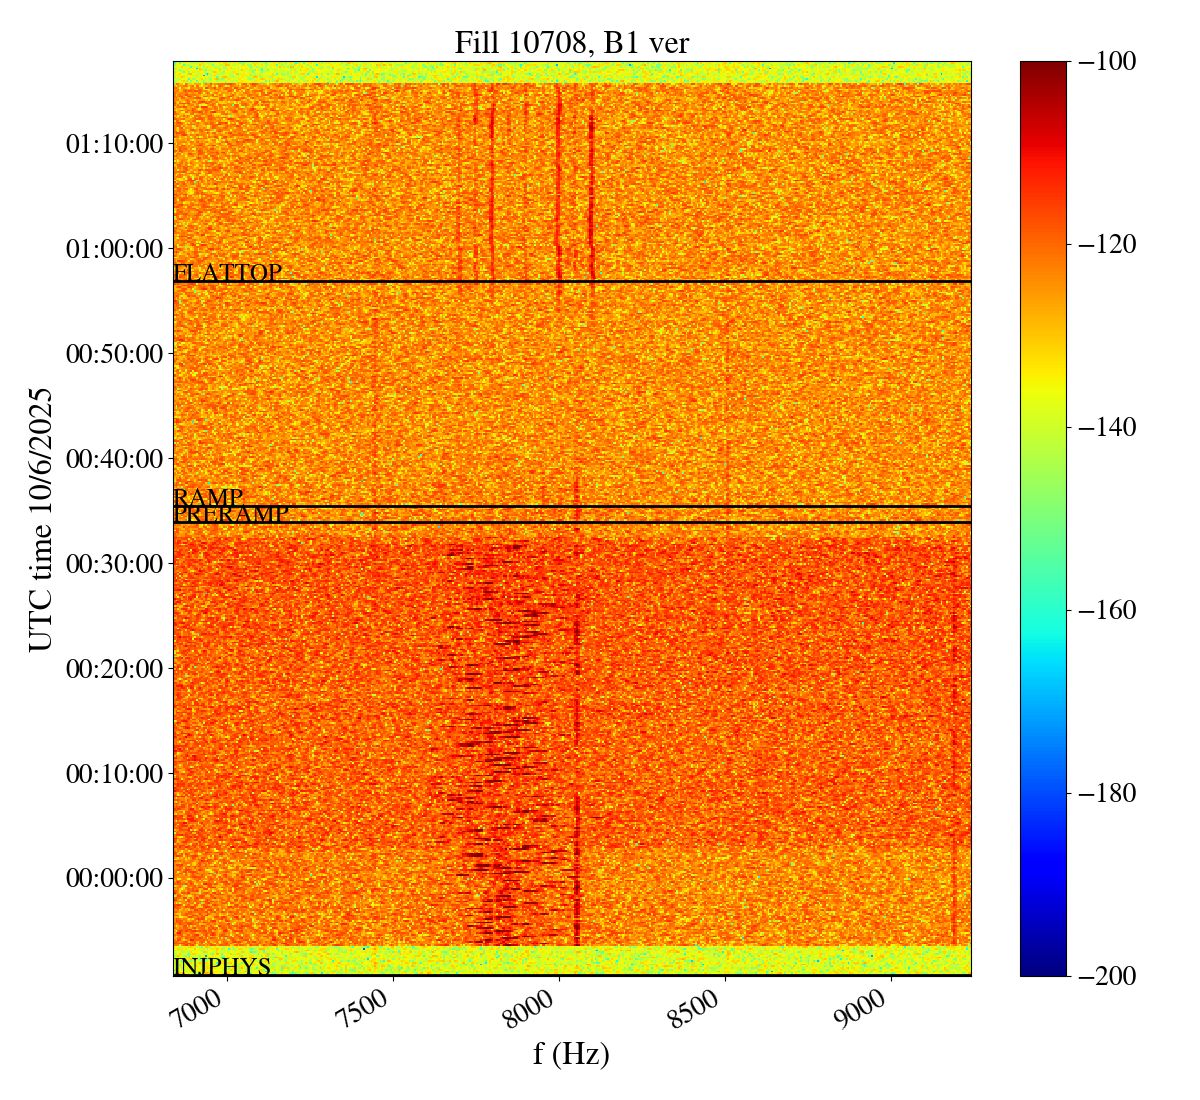The height and width of the screenshot is (1100, 1200).
Task: Click the 01:10:00 time tick label
Action: click(x=114, y=144)
